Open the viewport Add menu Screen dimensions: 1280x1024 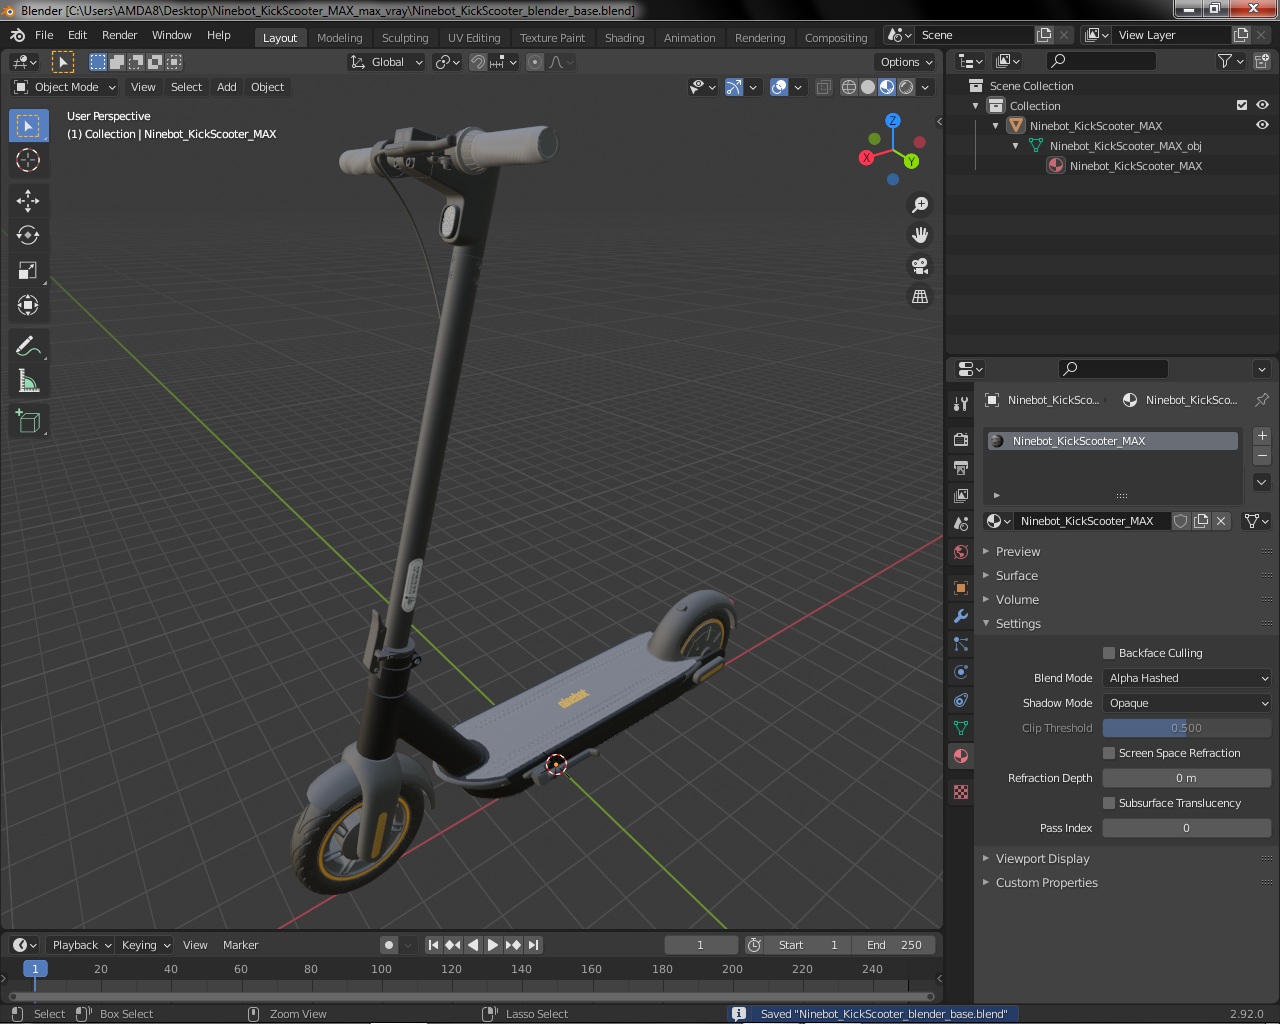tap(227, 87)
